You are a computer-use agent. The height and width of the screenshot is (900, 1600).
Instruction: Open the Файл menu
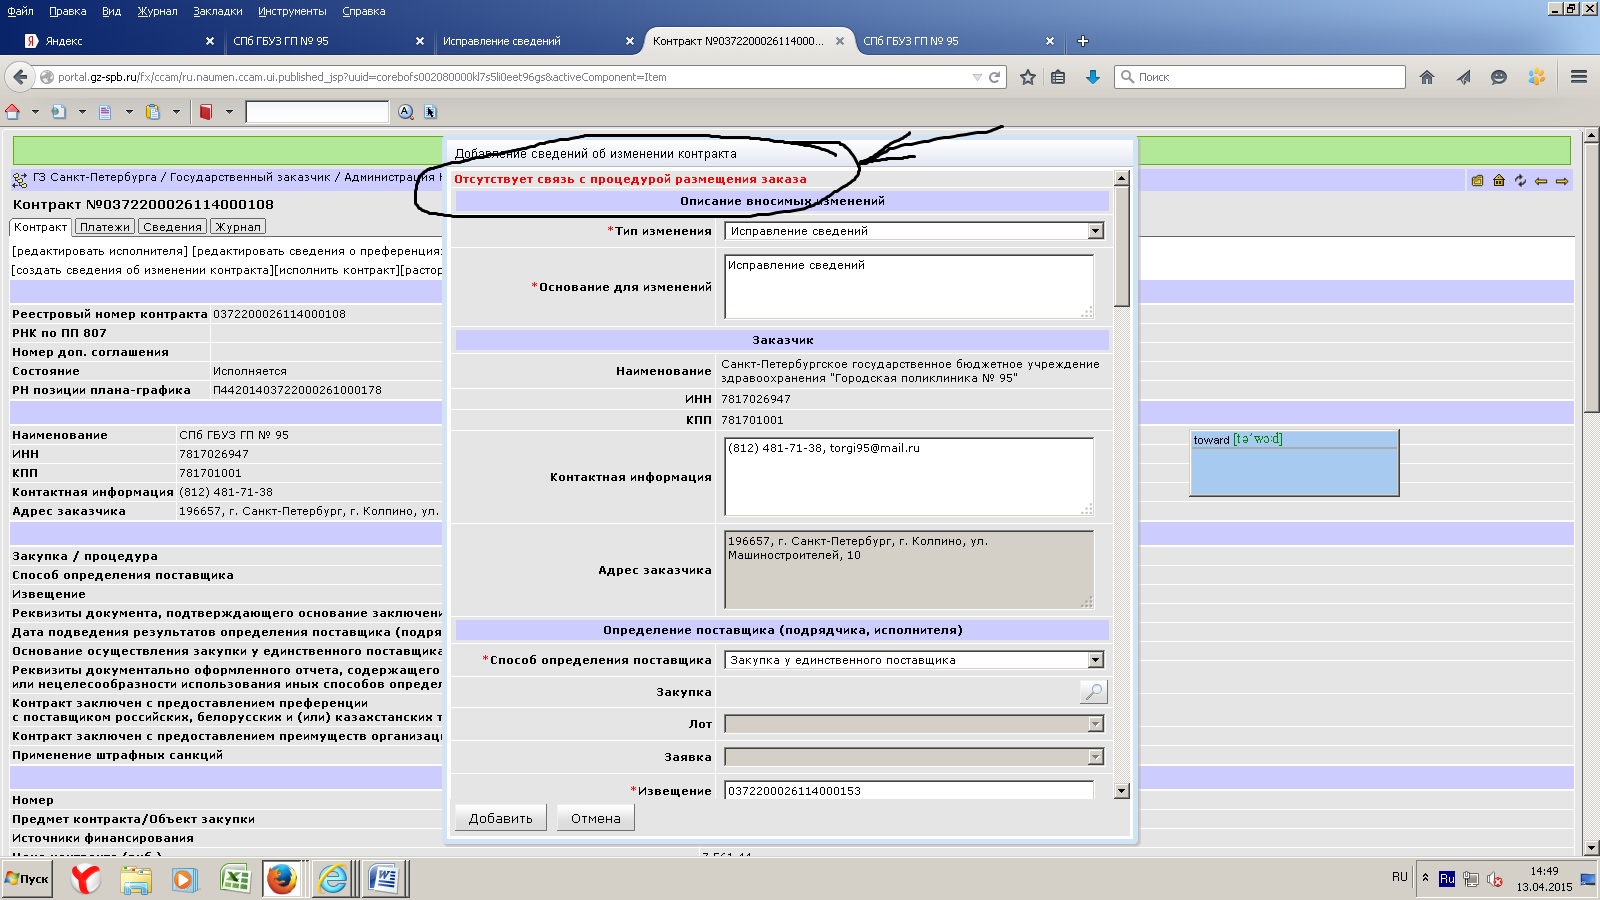20,11
